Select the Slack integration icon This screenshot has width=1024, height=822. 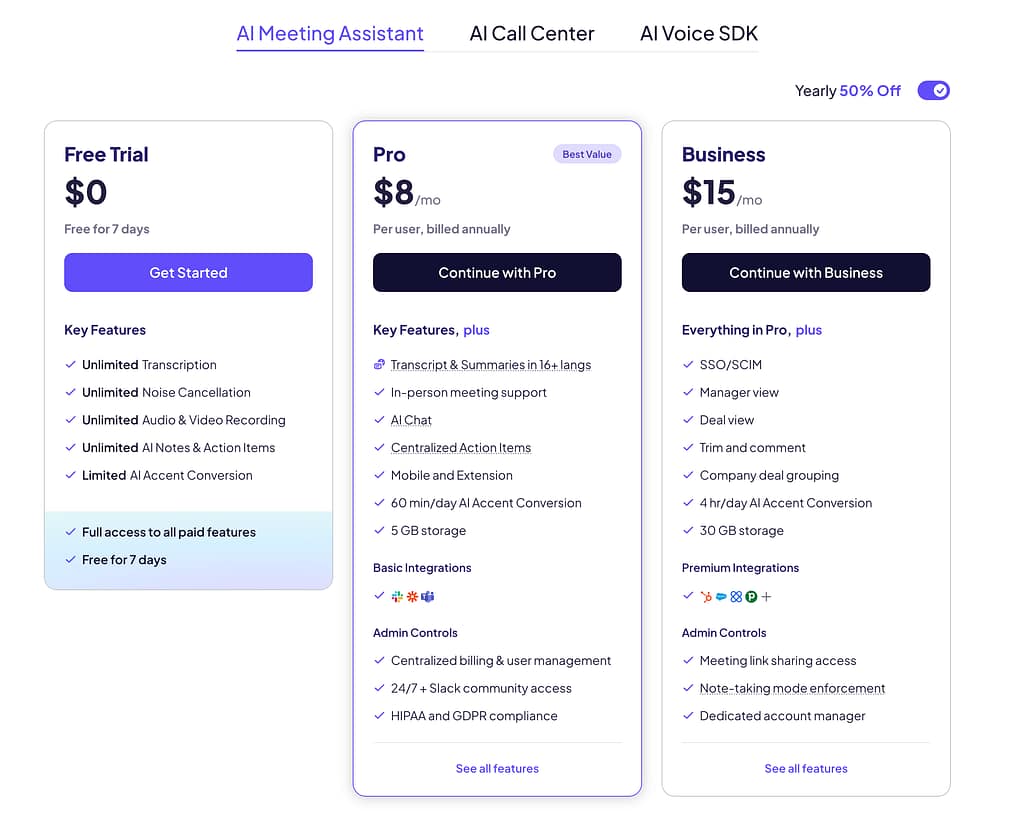397,597
